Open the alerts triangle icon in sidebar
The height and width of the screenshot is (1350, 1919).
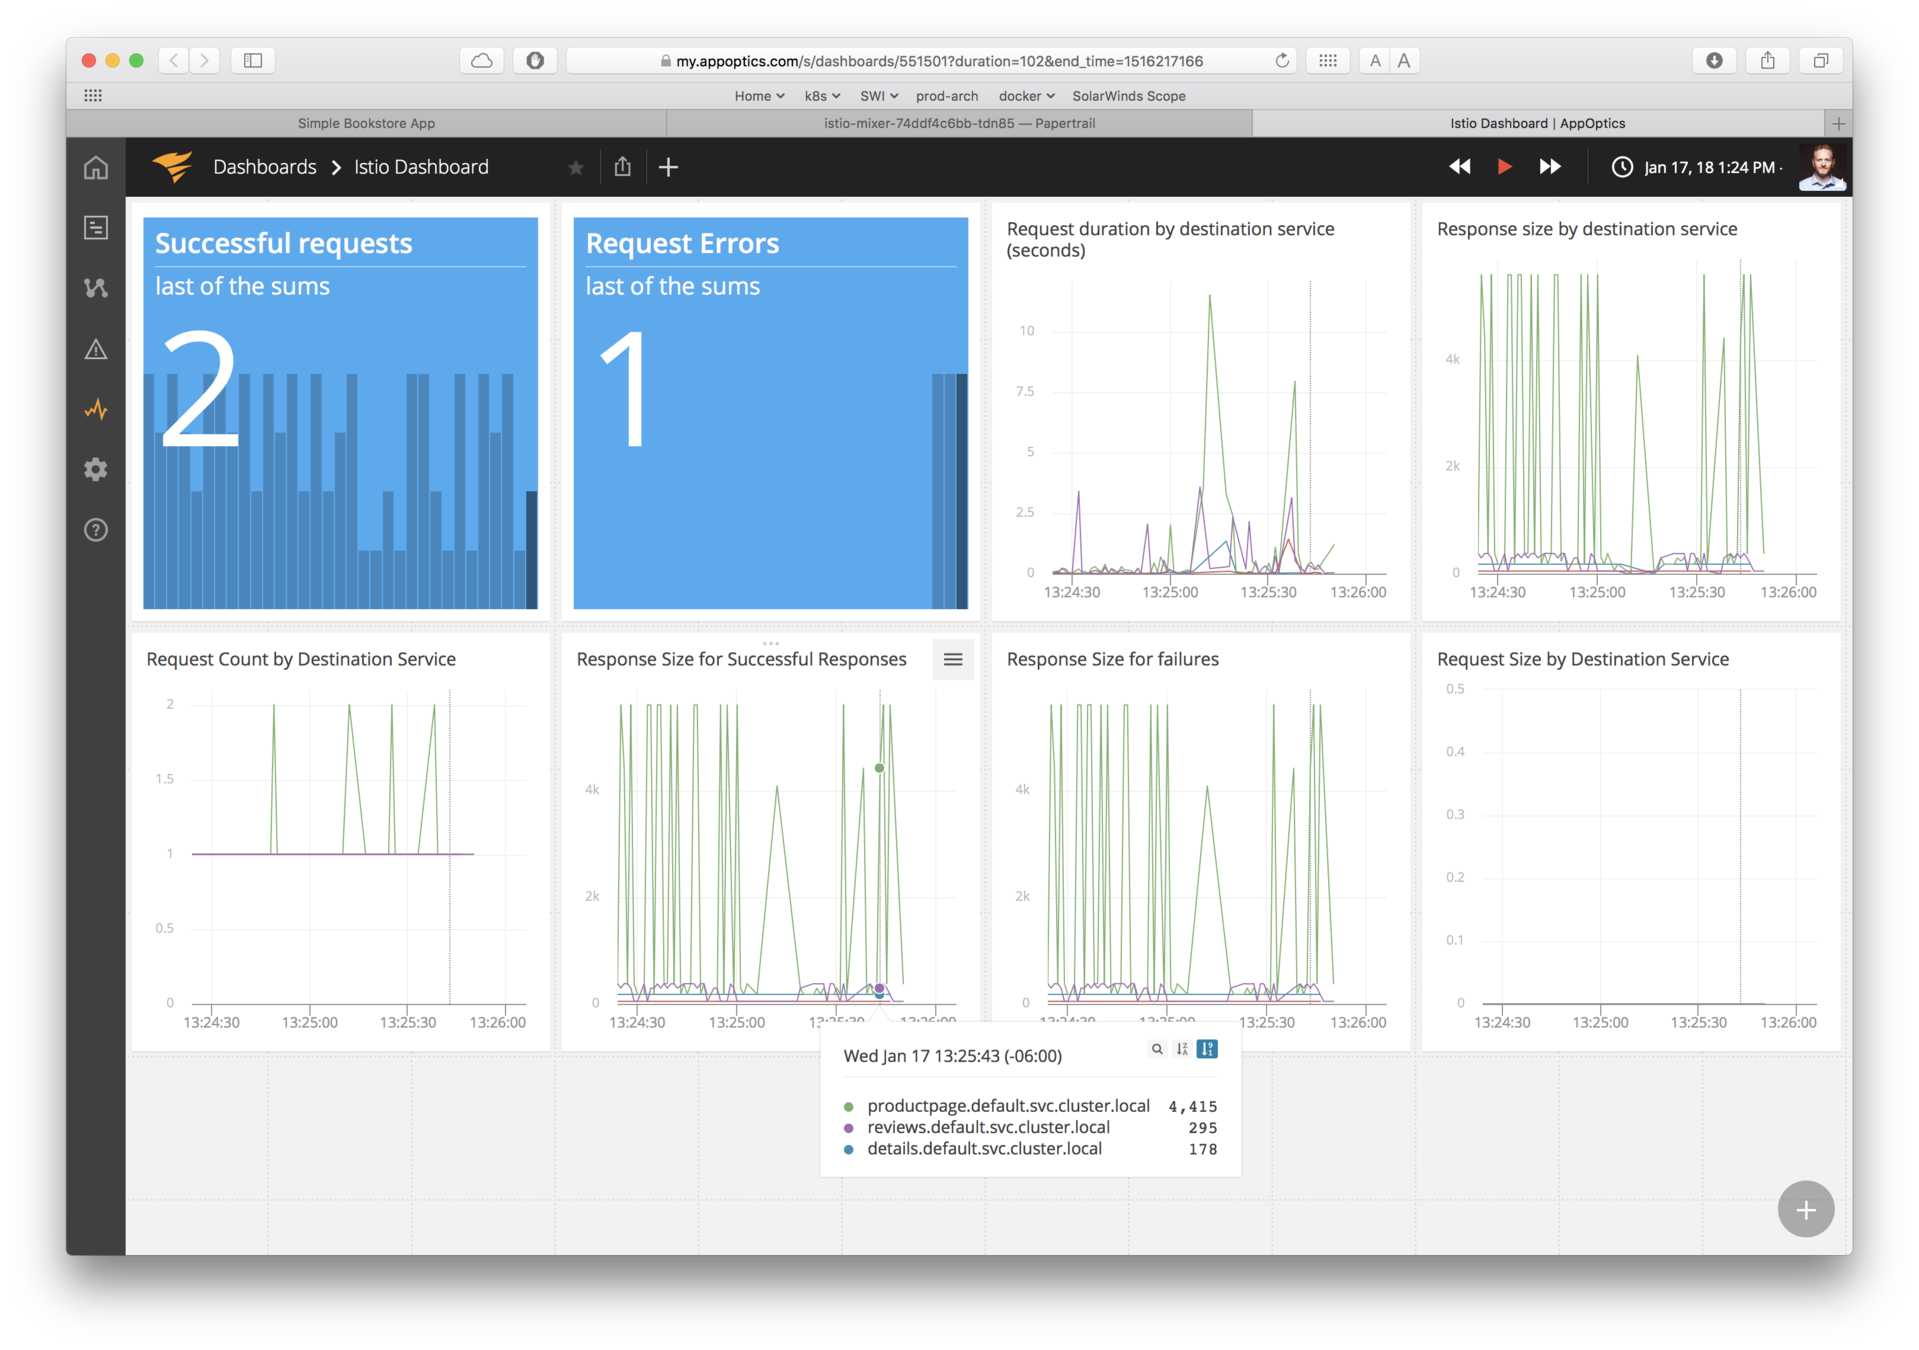point(96,349)
